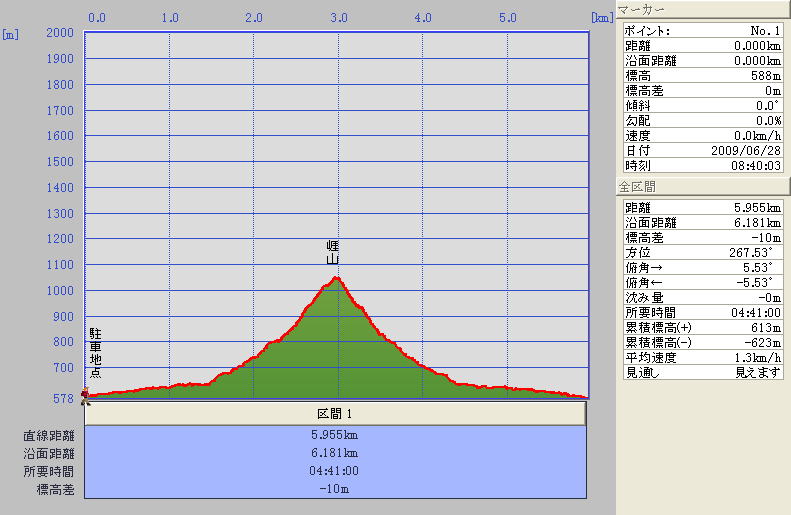The width and height of the screenshot is (791, 515).
Task: Click the 1000 label on elevation axis
Action: click(x=60, y=291)
